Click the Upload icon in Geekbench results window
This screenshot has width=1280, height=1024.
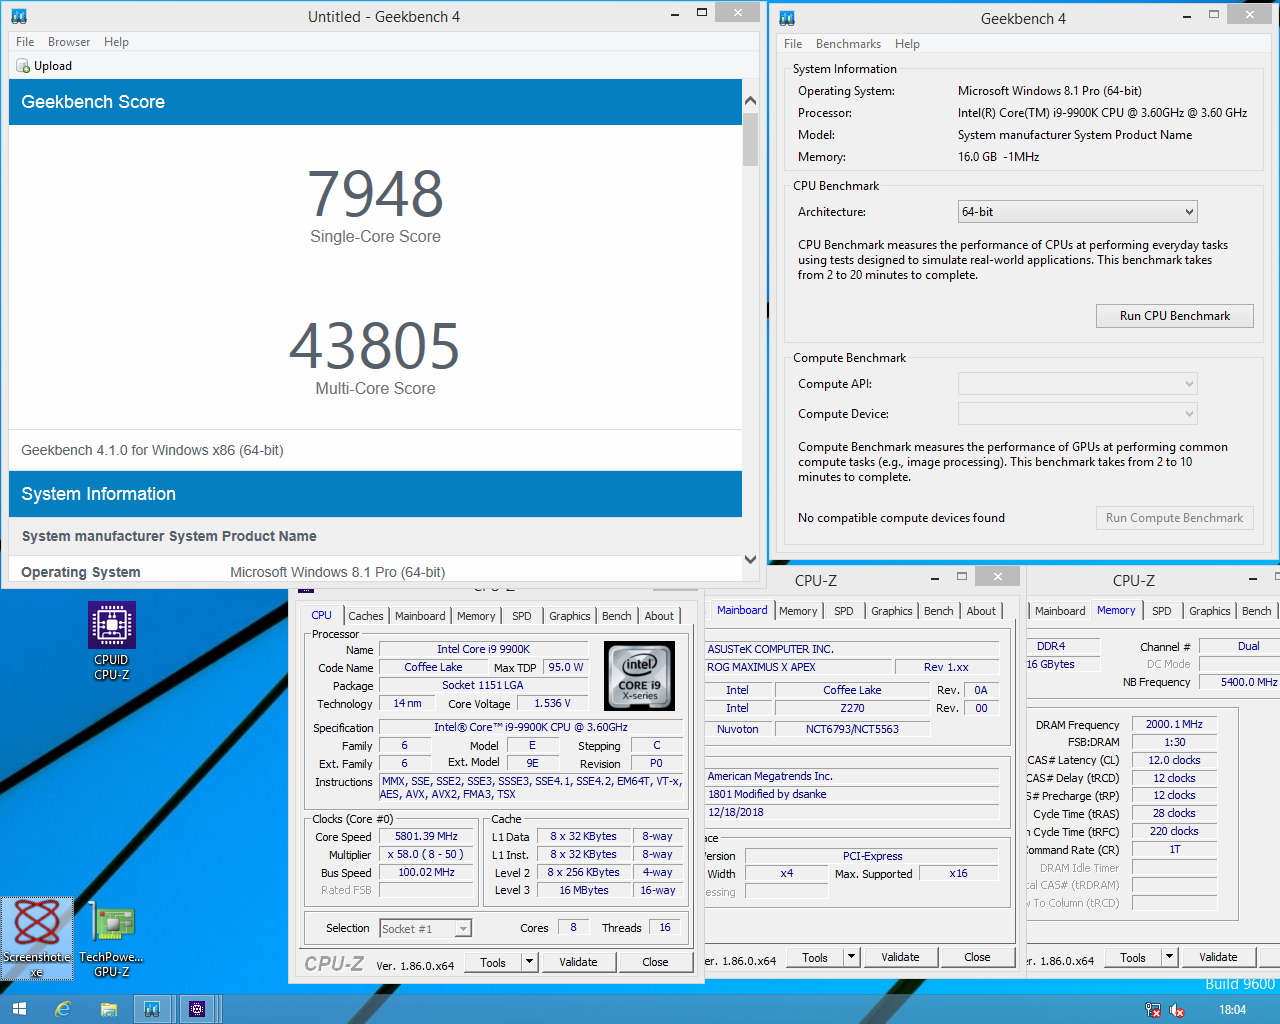click(23, 66)
